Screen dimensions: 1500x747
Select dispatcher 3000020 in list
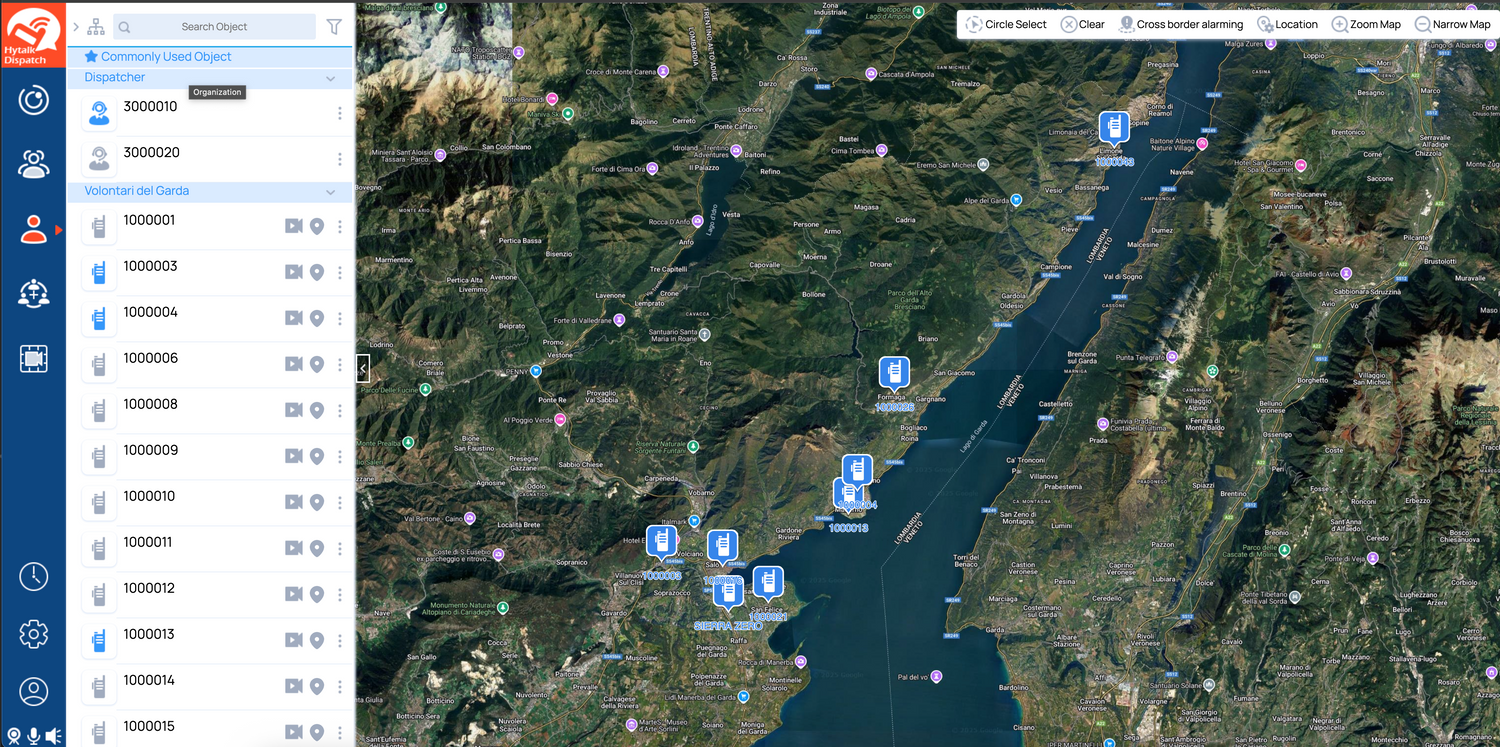pyautogui.click(x=210, y=160)
